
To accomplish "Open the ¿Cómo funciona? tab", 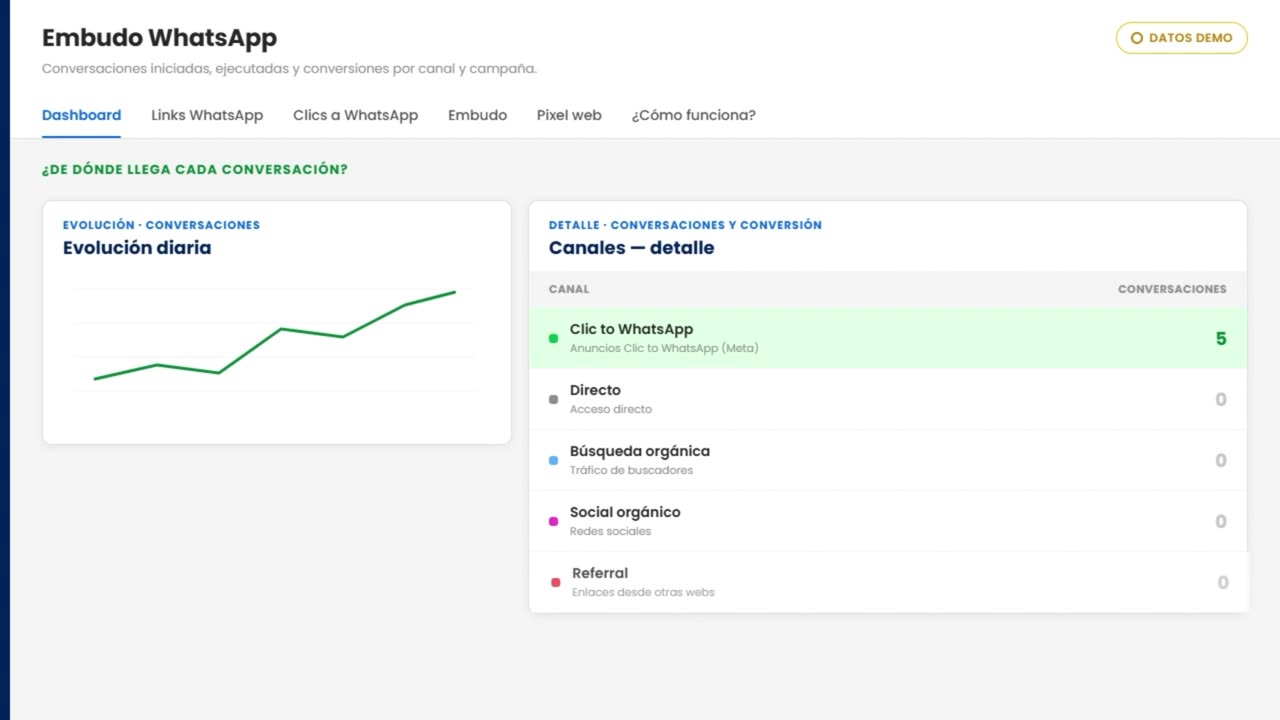I will [x=693, y=115].
